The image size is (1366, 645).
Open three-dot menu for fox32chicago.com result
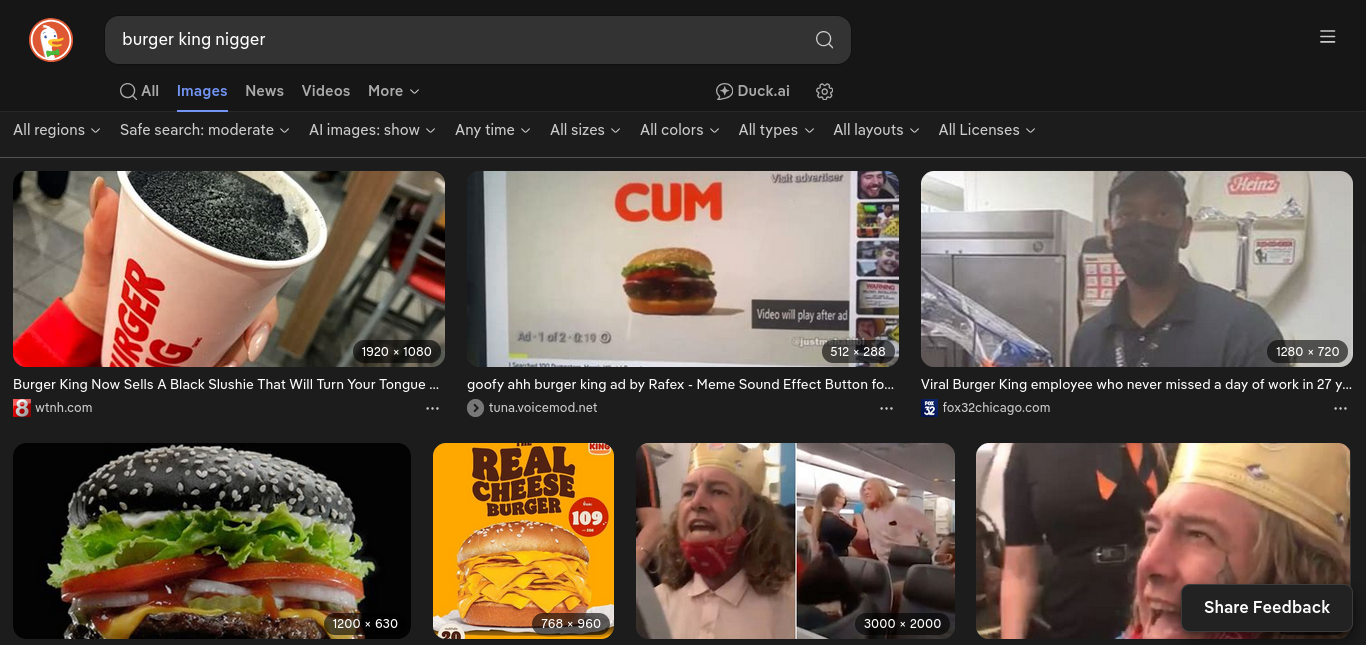pos(1340,408)
